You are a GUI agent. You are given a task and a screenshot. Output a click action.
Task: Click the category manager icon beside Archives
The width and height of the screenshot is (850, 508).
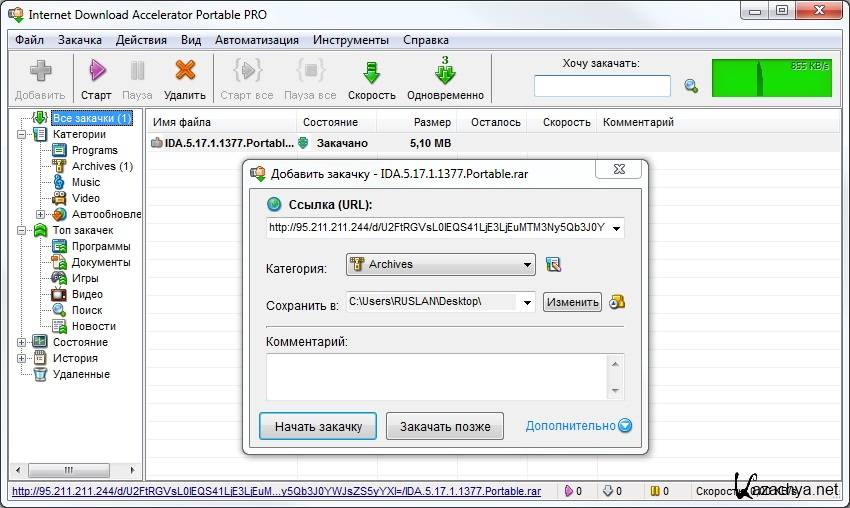click(553, 265)
